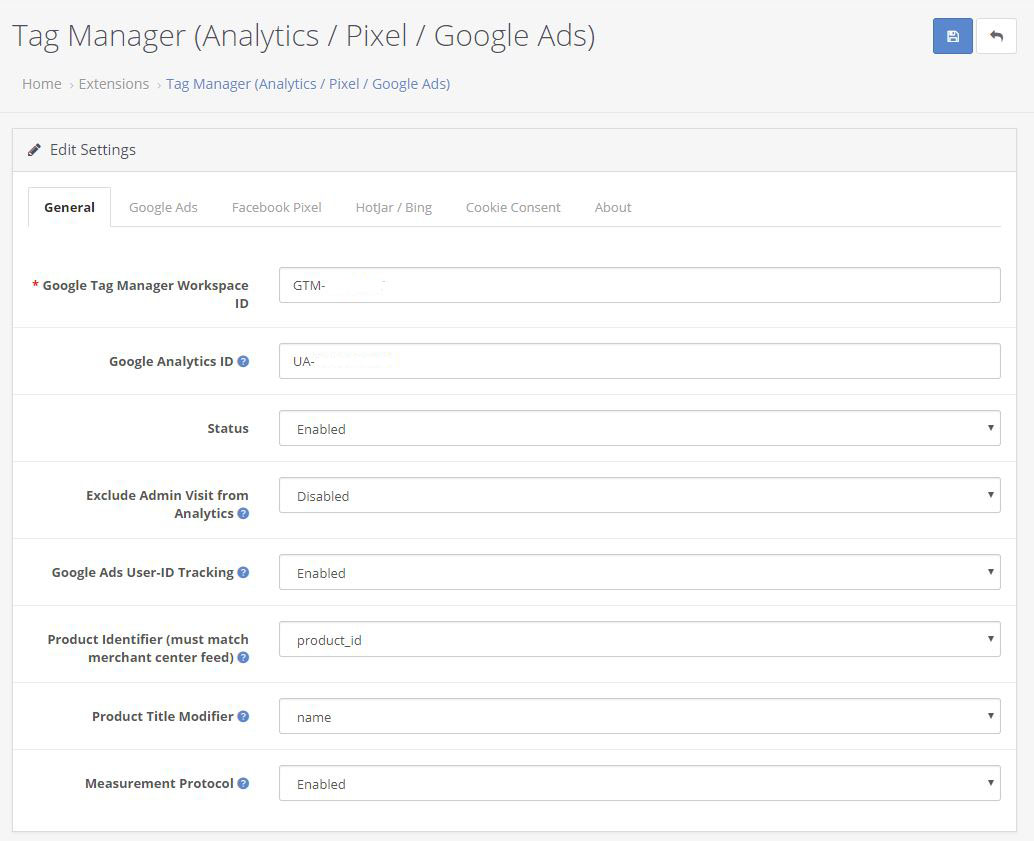
Task: Open help icon beside Measurement Protocol
Action: [x=243, y=784]
